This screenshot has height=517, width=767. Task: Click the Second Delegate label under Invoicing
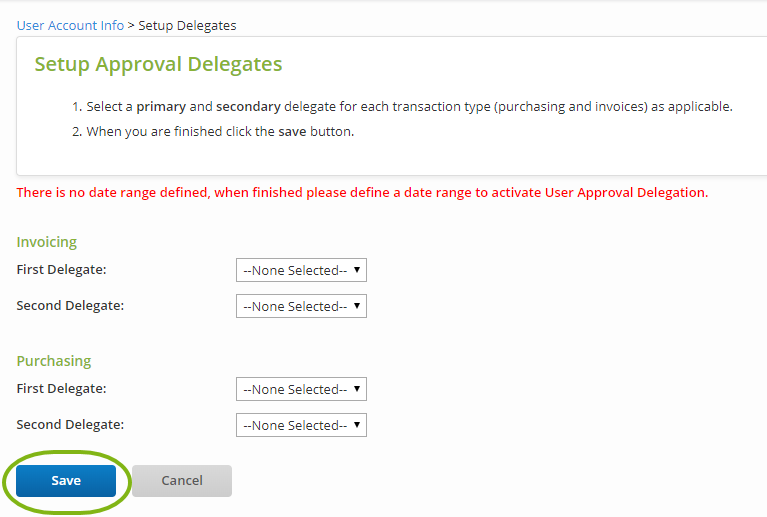(70, 306)
